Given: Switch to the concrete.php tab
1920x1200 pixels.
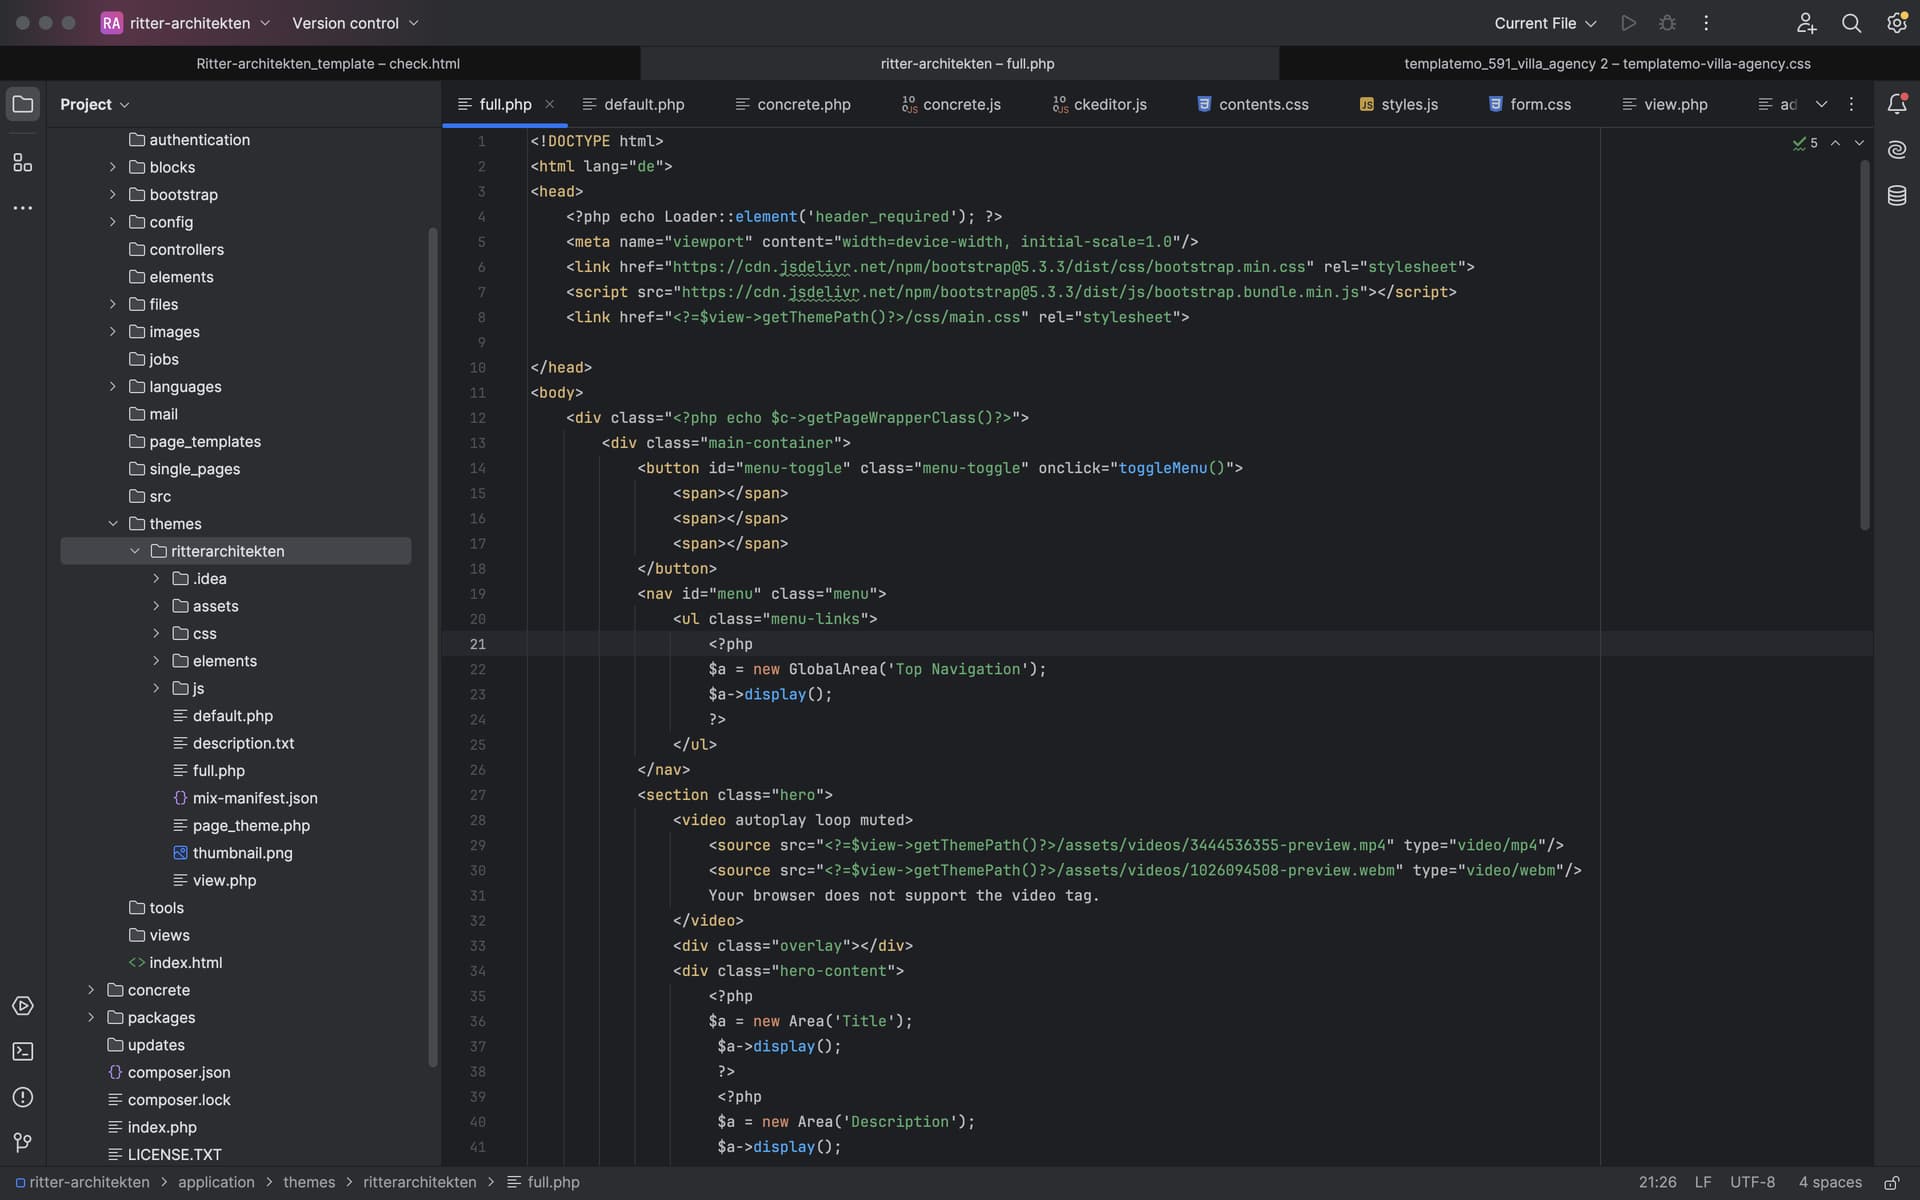Looking at the screenshot, I should (x=793, y=104).
